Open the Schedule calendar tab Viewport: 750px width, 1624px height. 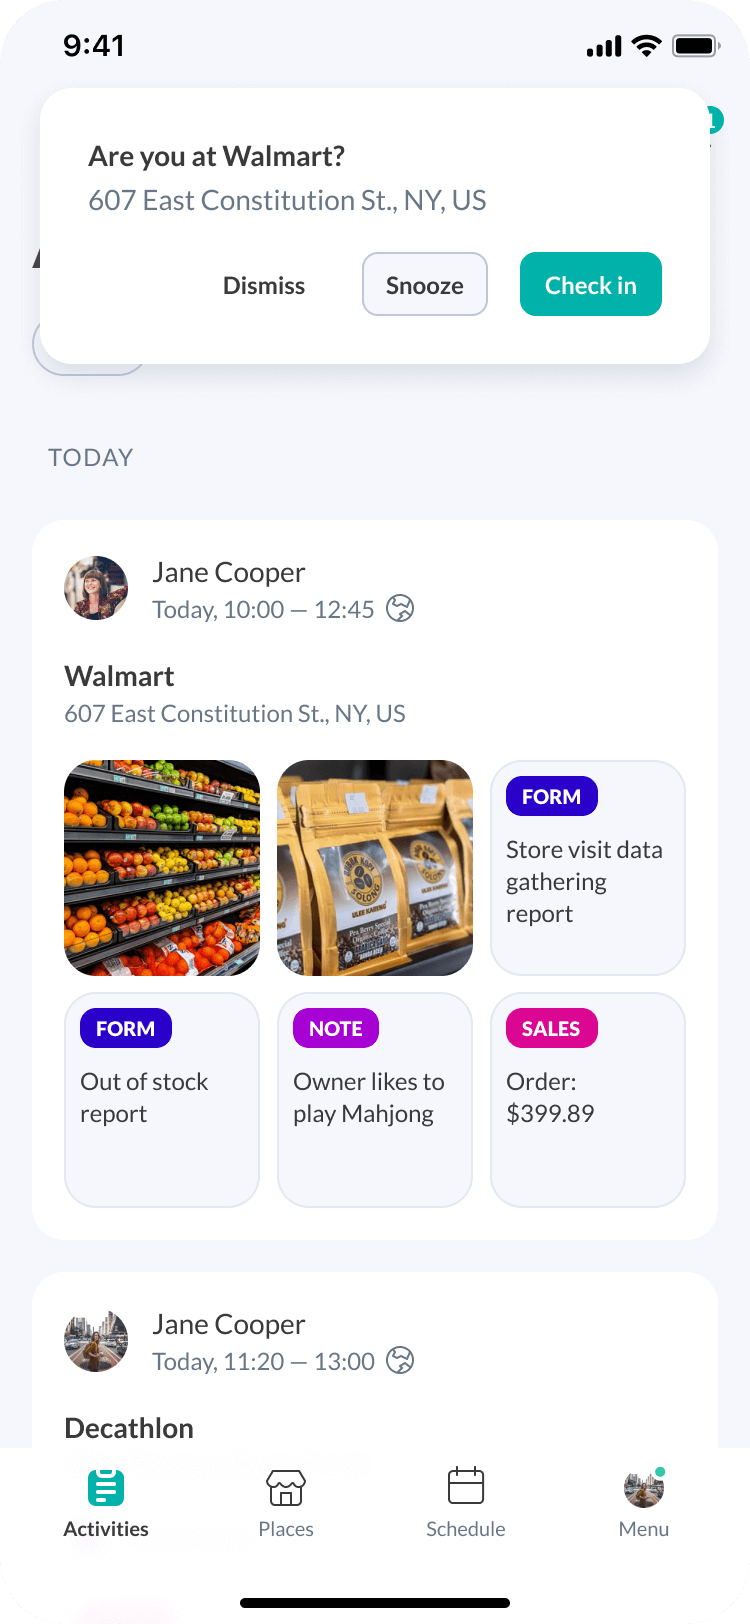[x=466, y=1503]
